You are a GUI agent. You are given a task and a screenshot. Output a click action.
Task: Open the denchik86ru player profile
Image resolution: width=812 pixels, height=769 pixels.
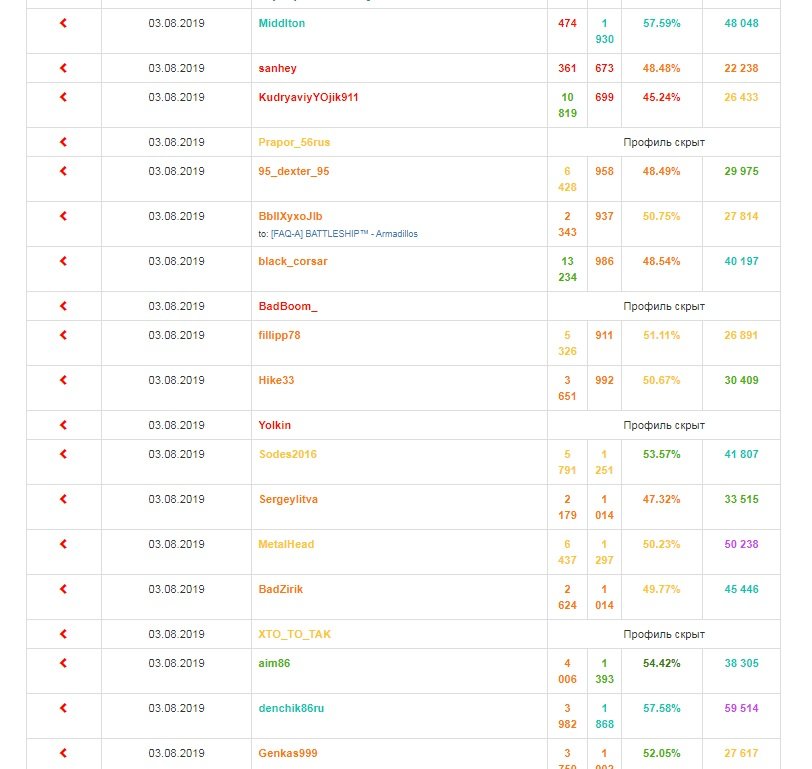point(292,708)
